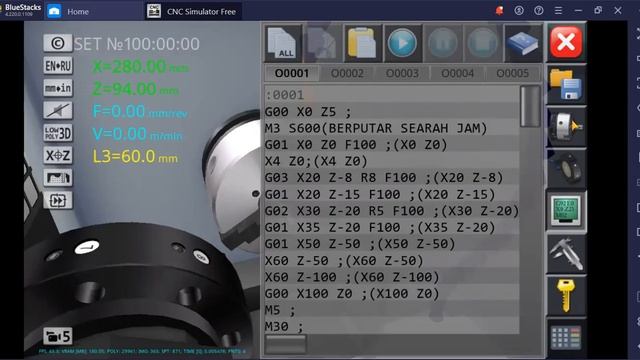The image size is (640, 360).
Task: Open program tab O0005
Action: [x=512, y=73]
